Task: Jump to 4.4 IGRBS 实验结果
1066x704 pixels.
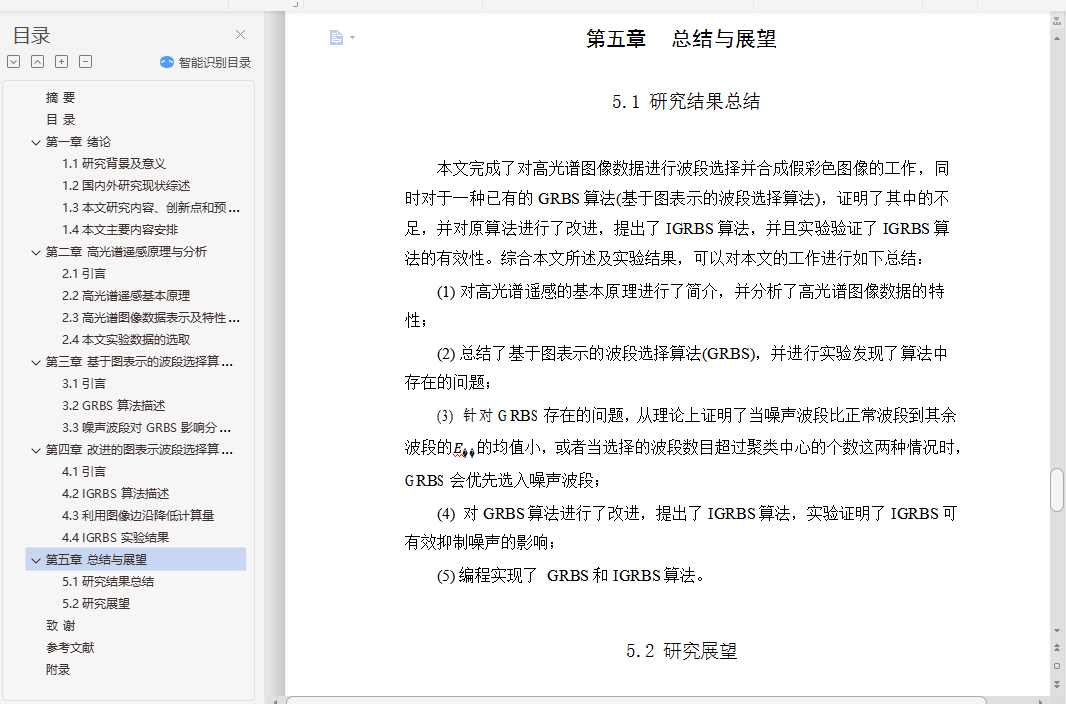Action: (x=116, y=538)
